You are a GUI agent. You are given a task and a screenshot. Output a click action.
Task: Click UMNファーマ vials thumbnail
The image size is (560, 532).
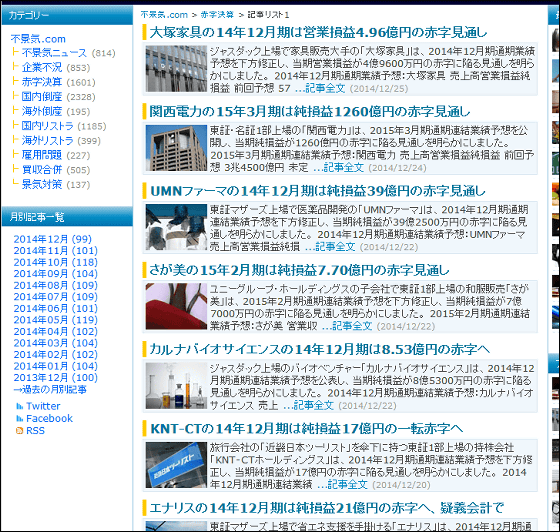pyautogui.click(x=176, y=227)
